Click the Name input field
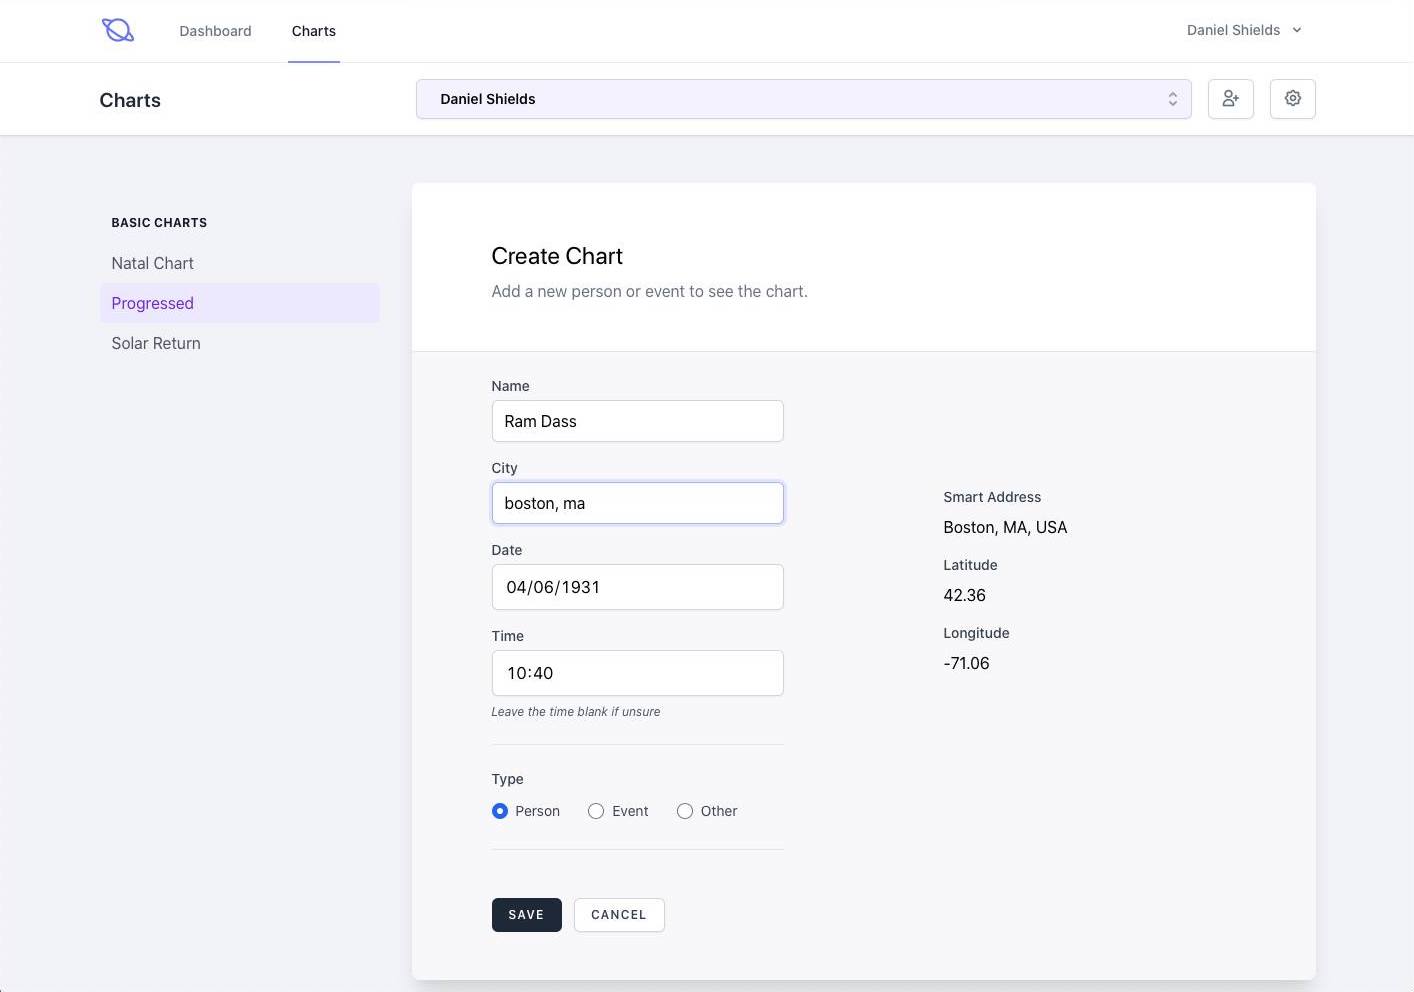Screen dimensions: 1414x992 [637, 421]
